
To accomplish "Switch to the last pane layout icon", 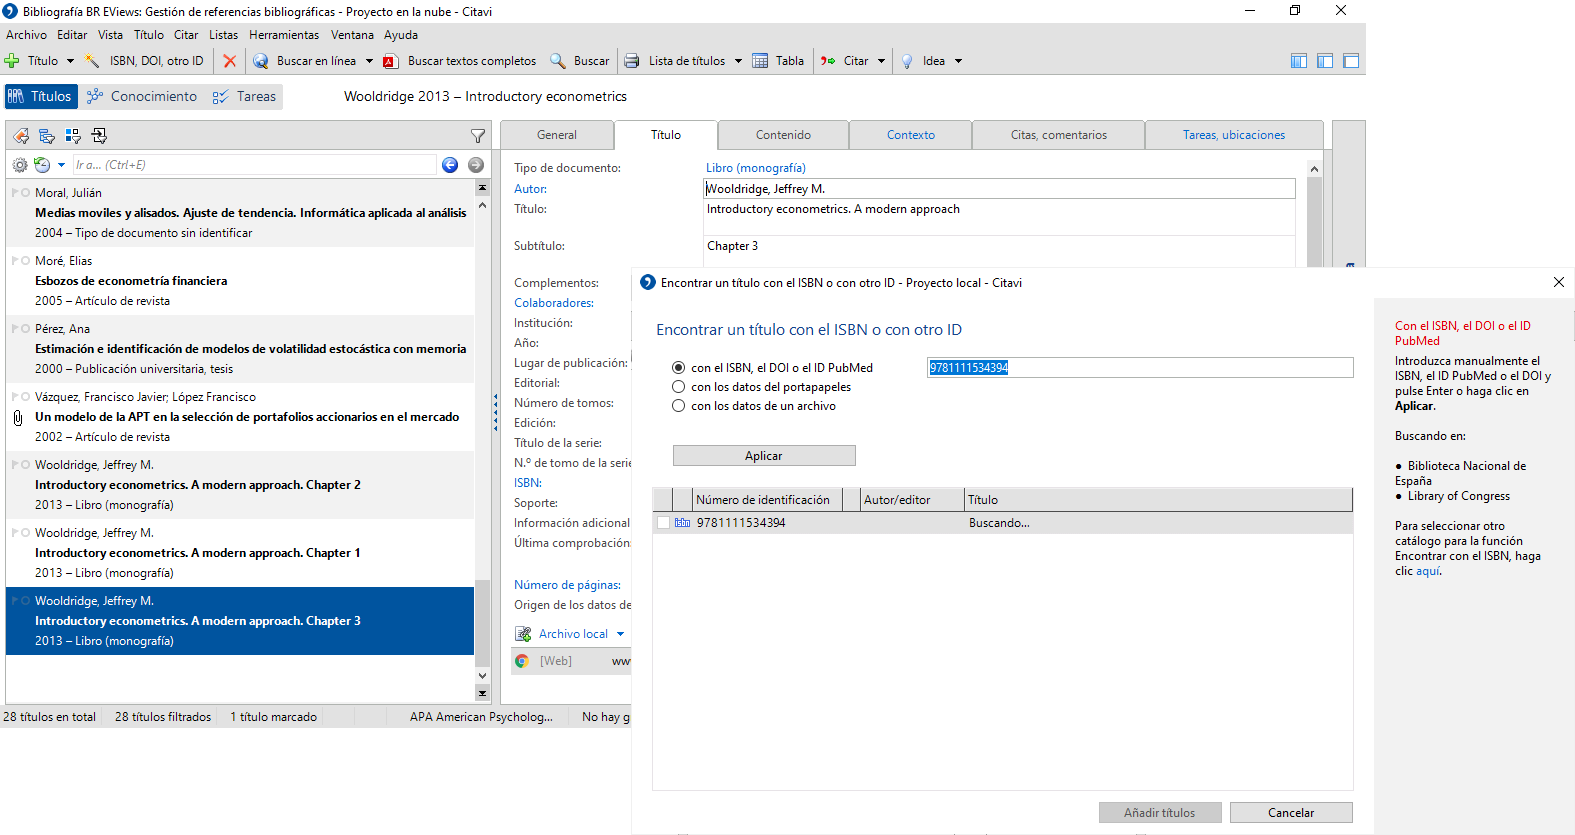I will [1351, 61].
